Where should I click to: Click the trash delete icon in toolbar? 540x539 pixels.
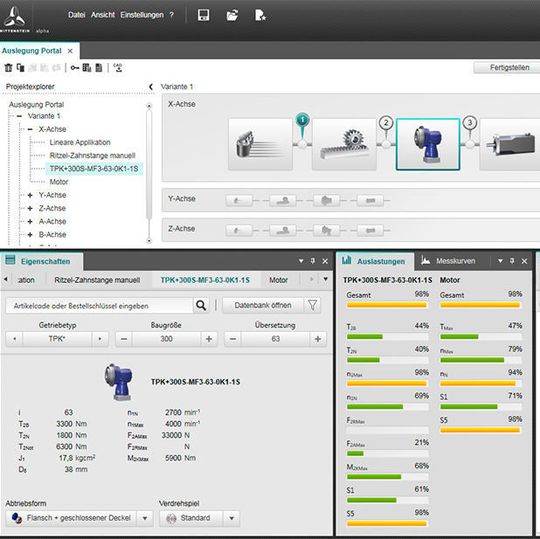tap(8, 68)
